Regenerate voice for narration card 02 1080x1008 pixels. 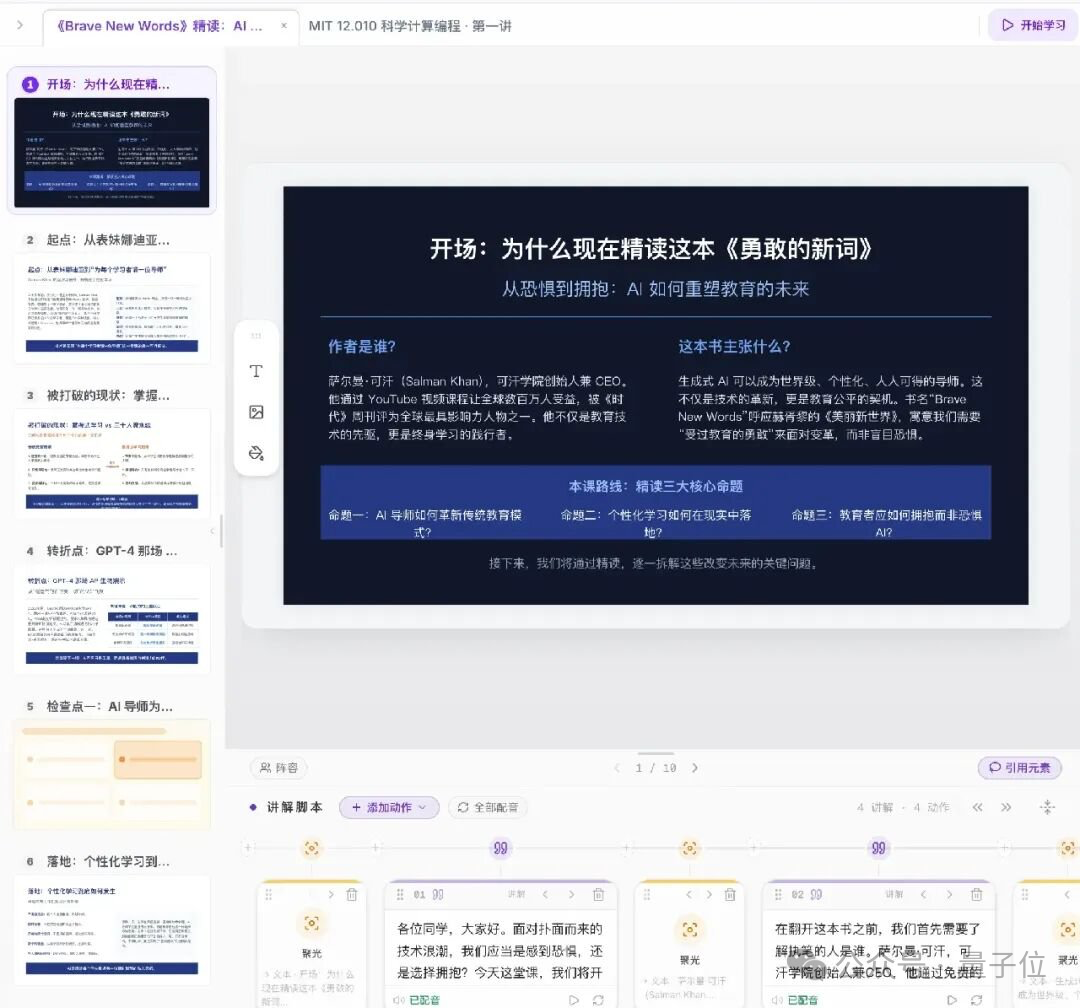click(977, 1000)
